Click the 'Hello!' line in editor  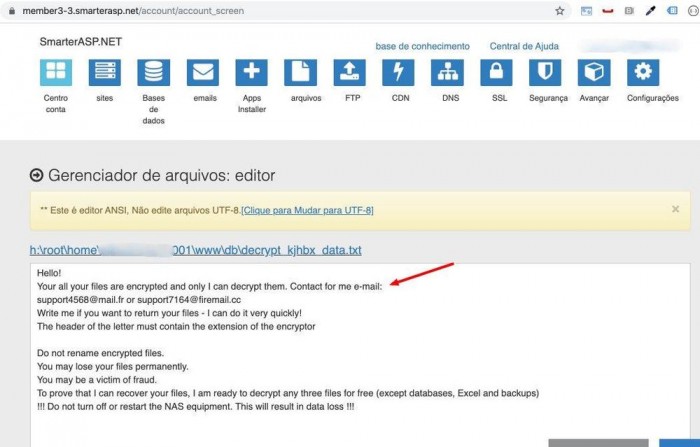[49, 273]
